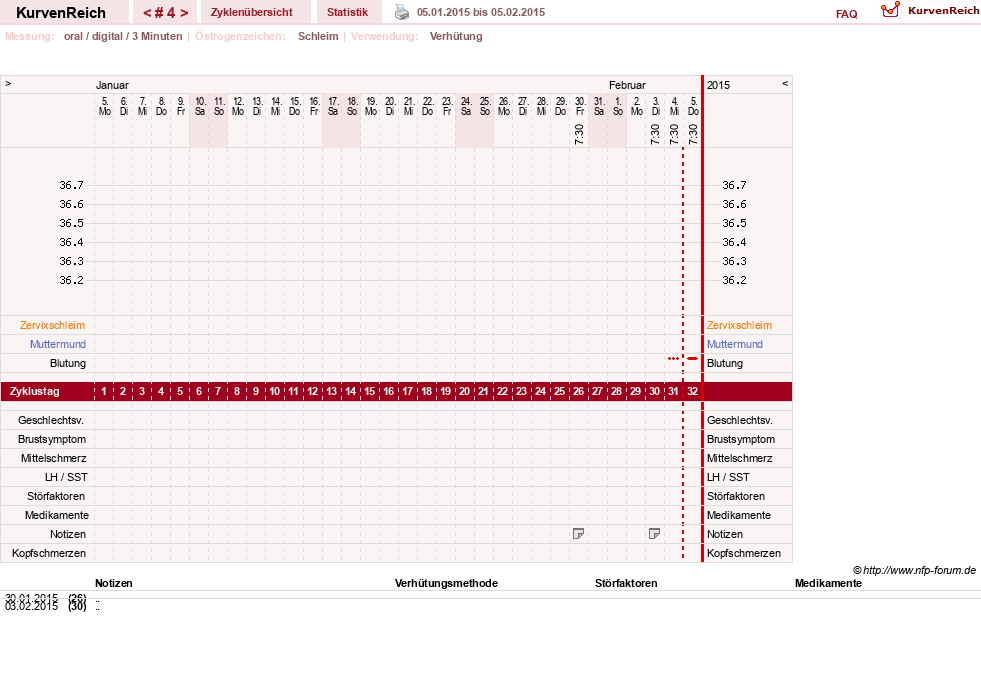Screen dimensions: 981x682
Task: Collapse chart with right-side < arrow
Action: (x=785, y=83)
